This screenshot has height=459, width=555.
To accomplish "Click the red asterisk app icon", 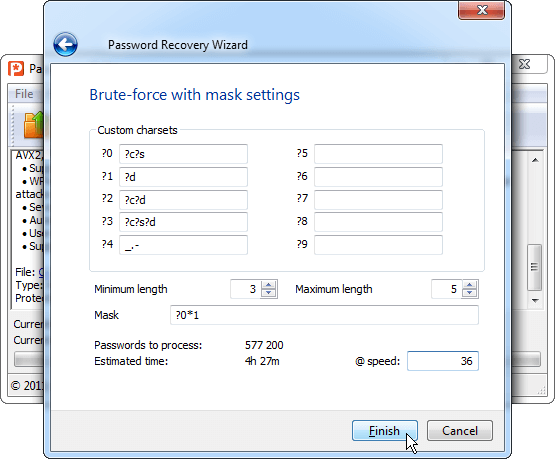I will click(16, 69).
